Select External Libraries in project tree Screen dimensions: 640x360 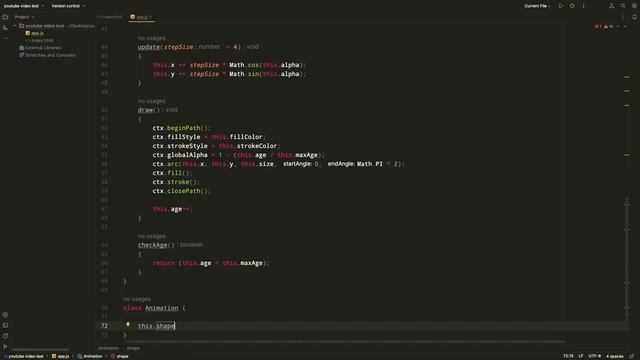(40, 48)
